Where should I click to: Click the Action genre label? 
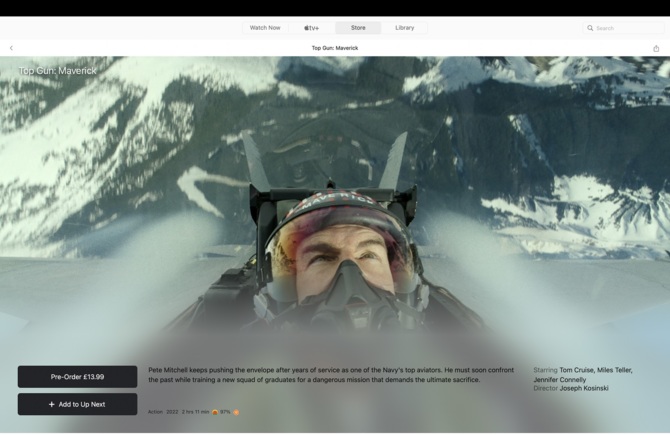coord(156,412)
